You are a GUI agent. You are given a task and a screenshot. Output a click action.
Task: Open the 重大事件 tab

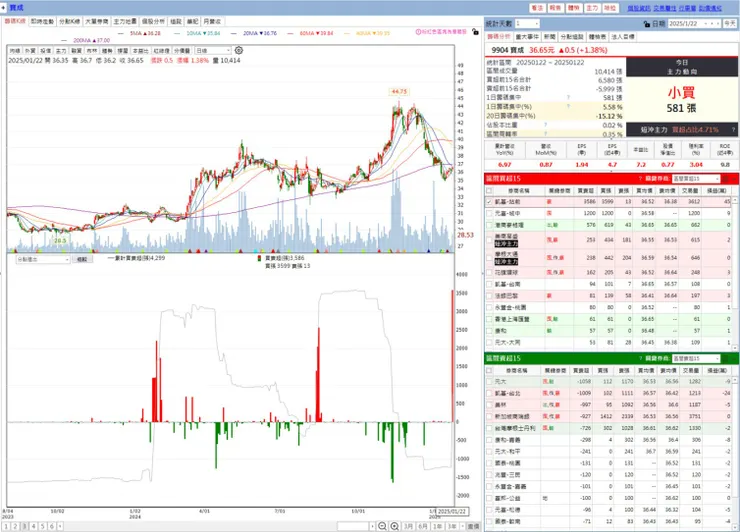pyautogui.click(x=527, y=37)
